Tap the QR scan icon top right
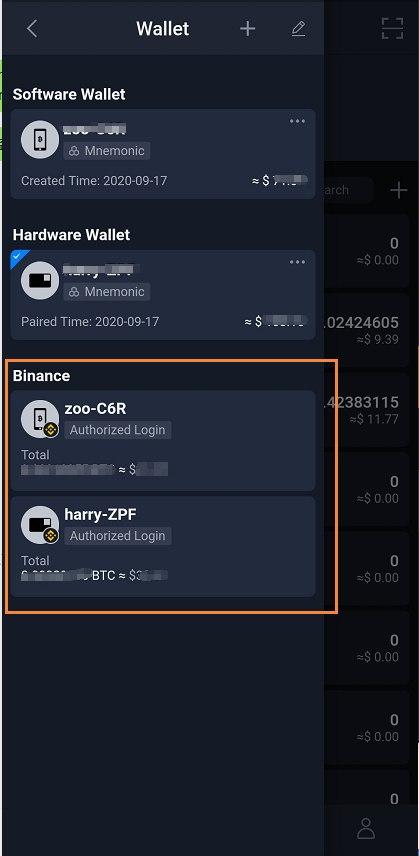The width and height of the screenshot is (419, 856). click(x=392, y=28)
